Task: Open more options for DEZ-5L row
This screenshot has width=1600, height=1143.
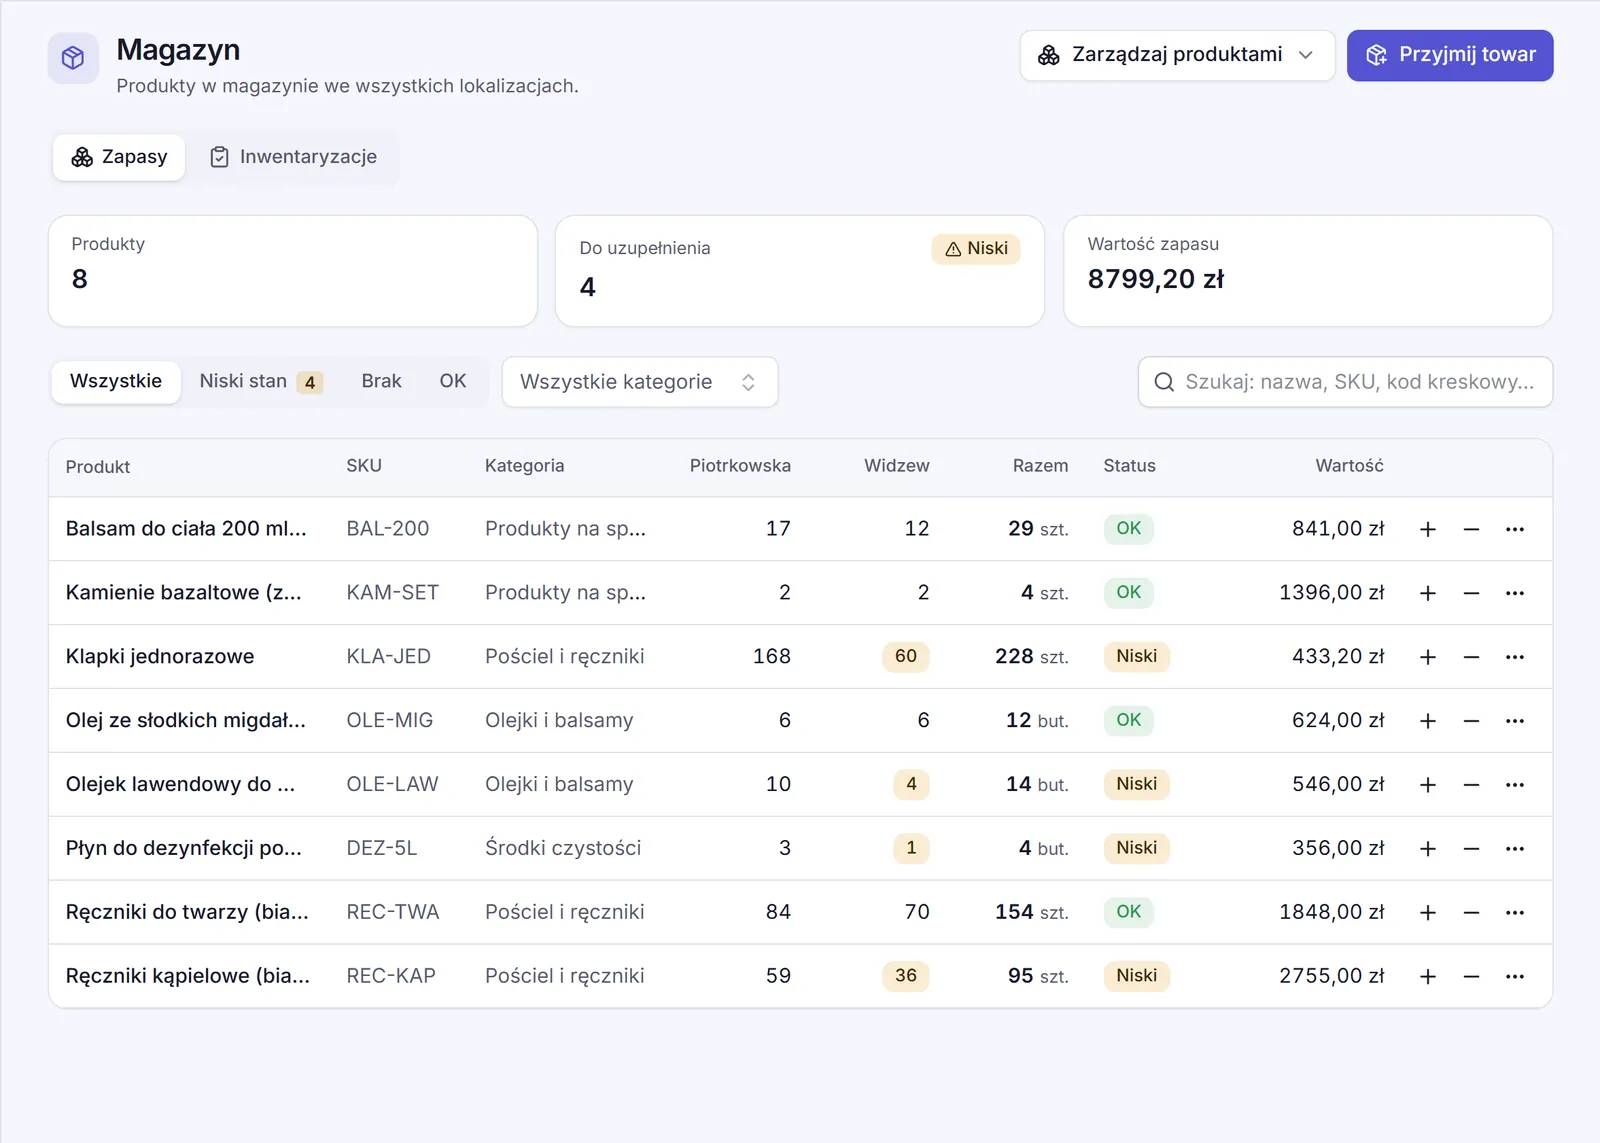Action: (x=1515, y=849)
